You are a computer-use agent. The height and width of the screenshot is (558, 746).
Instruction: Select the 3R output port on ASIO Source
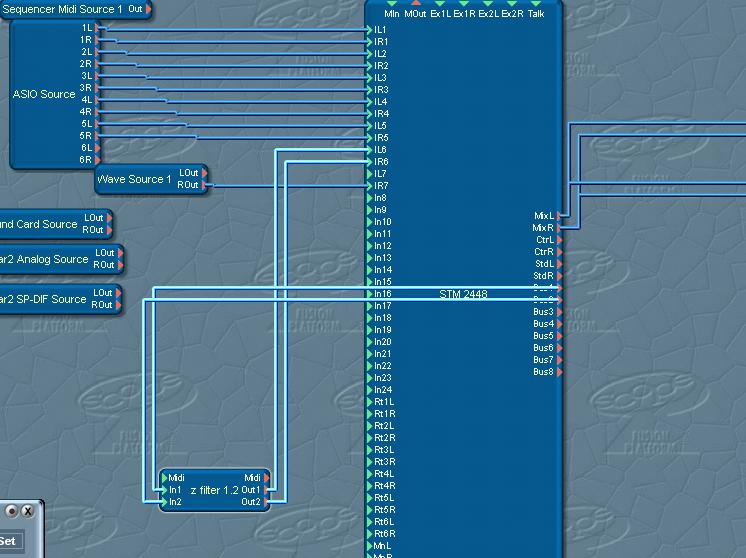click(97, 88)
